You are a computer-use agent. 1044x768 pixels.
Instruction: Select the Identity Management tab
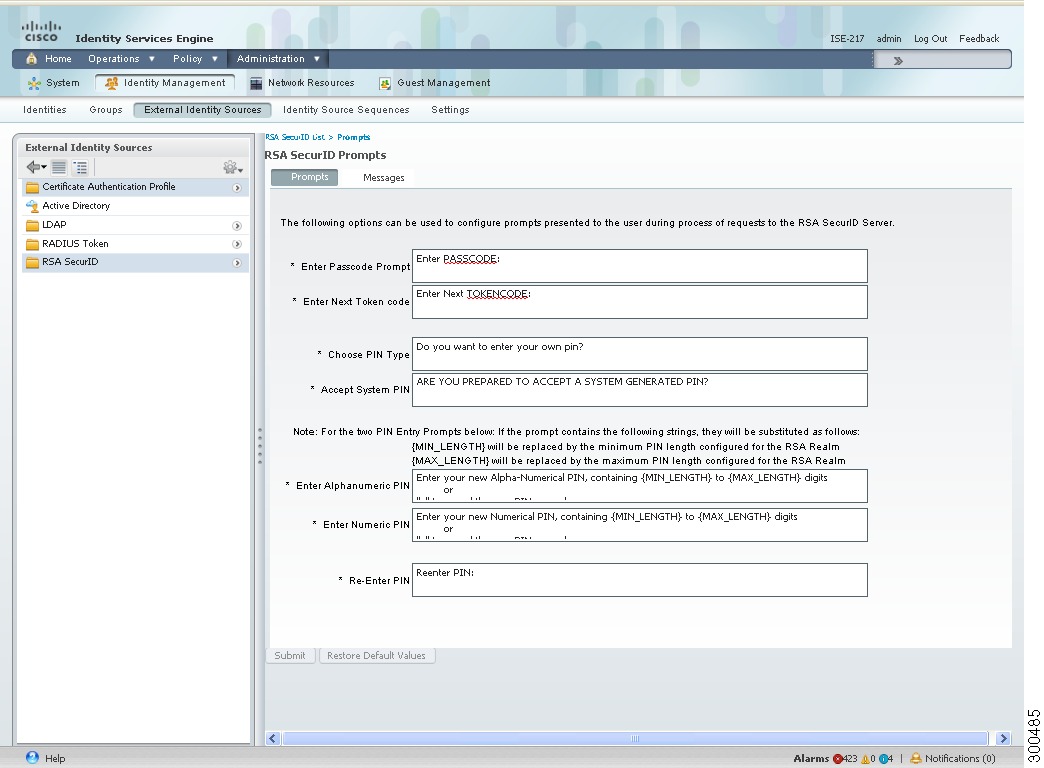[x=165, y=83]
